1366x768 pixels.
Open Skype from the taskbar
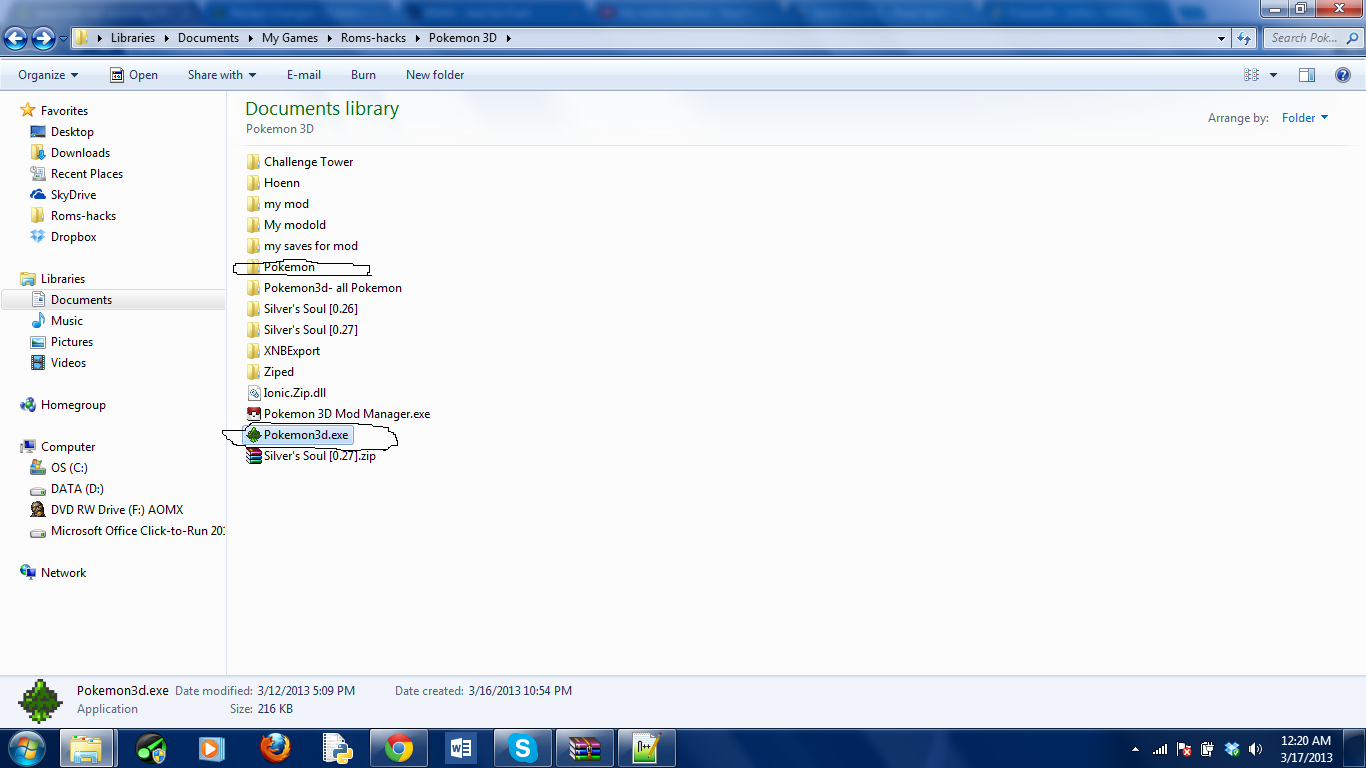point(523,748)
